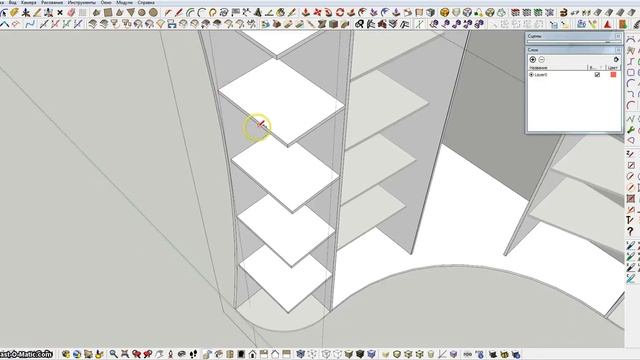Select the pink Eraser tool in the top toolbar
640x360 pixels.
71,13
